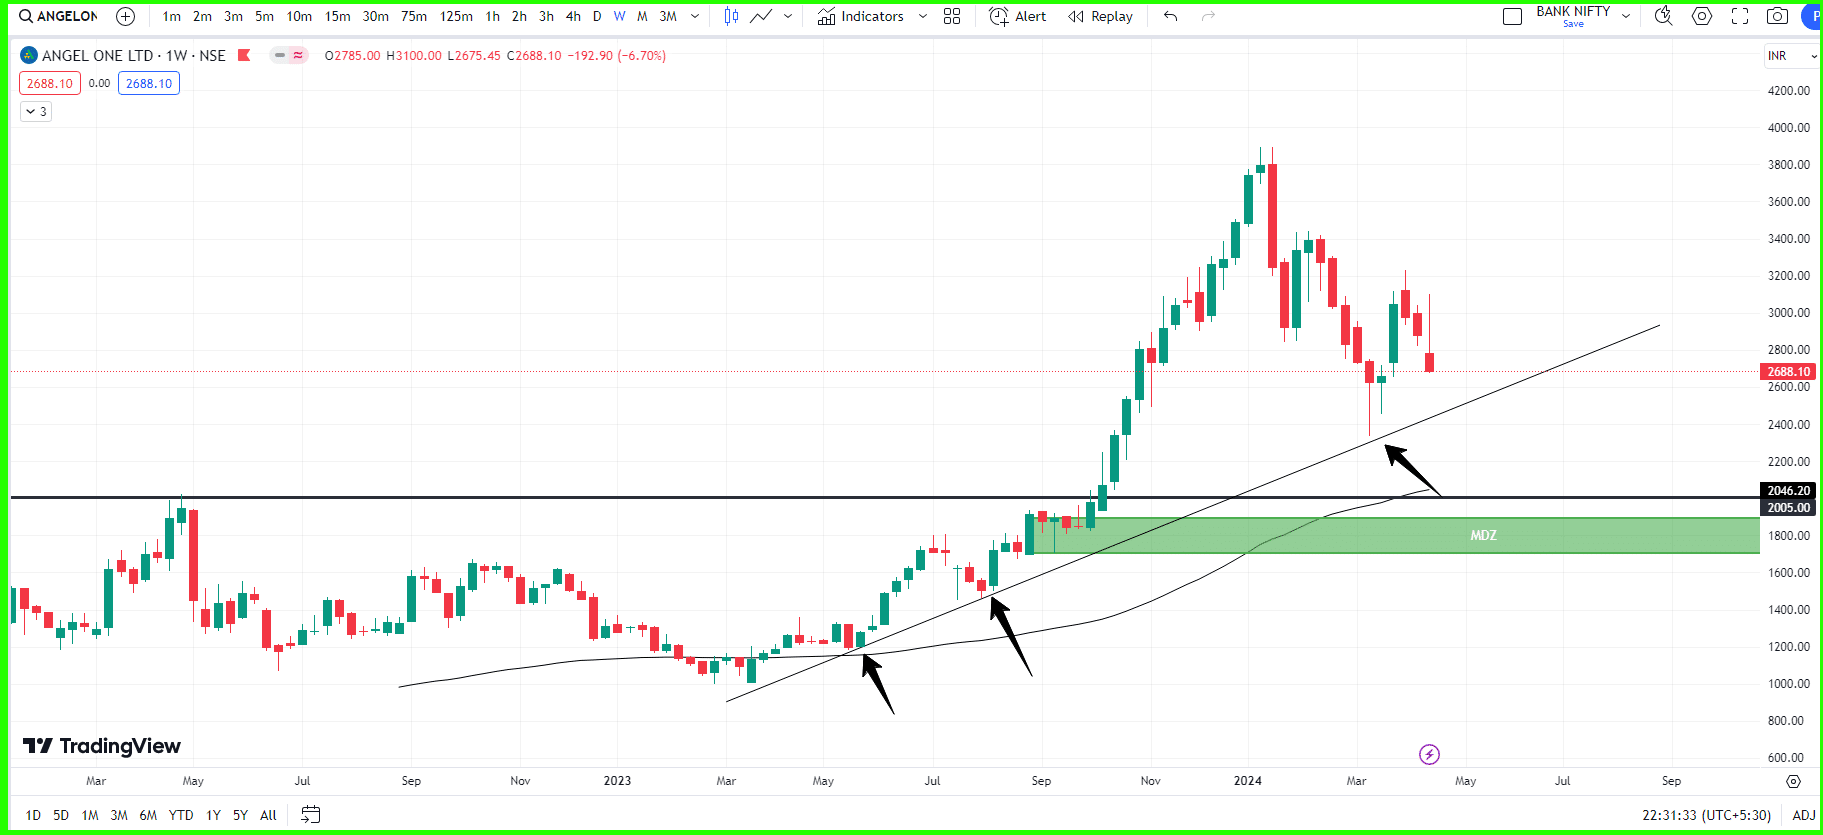
Task: Open the indicator templates grid icon
Action: pyautogui.click(x=952, y=16)
